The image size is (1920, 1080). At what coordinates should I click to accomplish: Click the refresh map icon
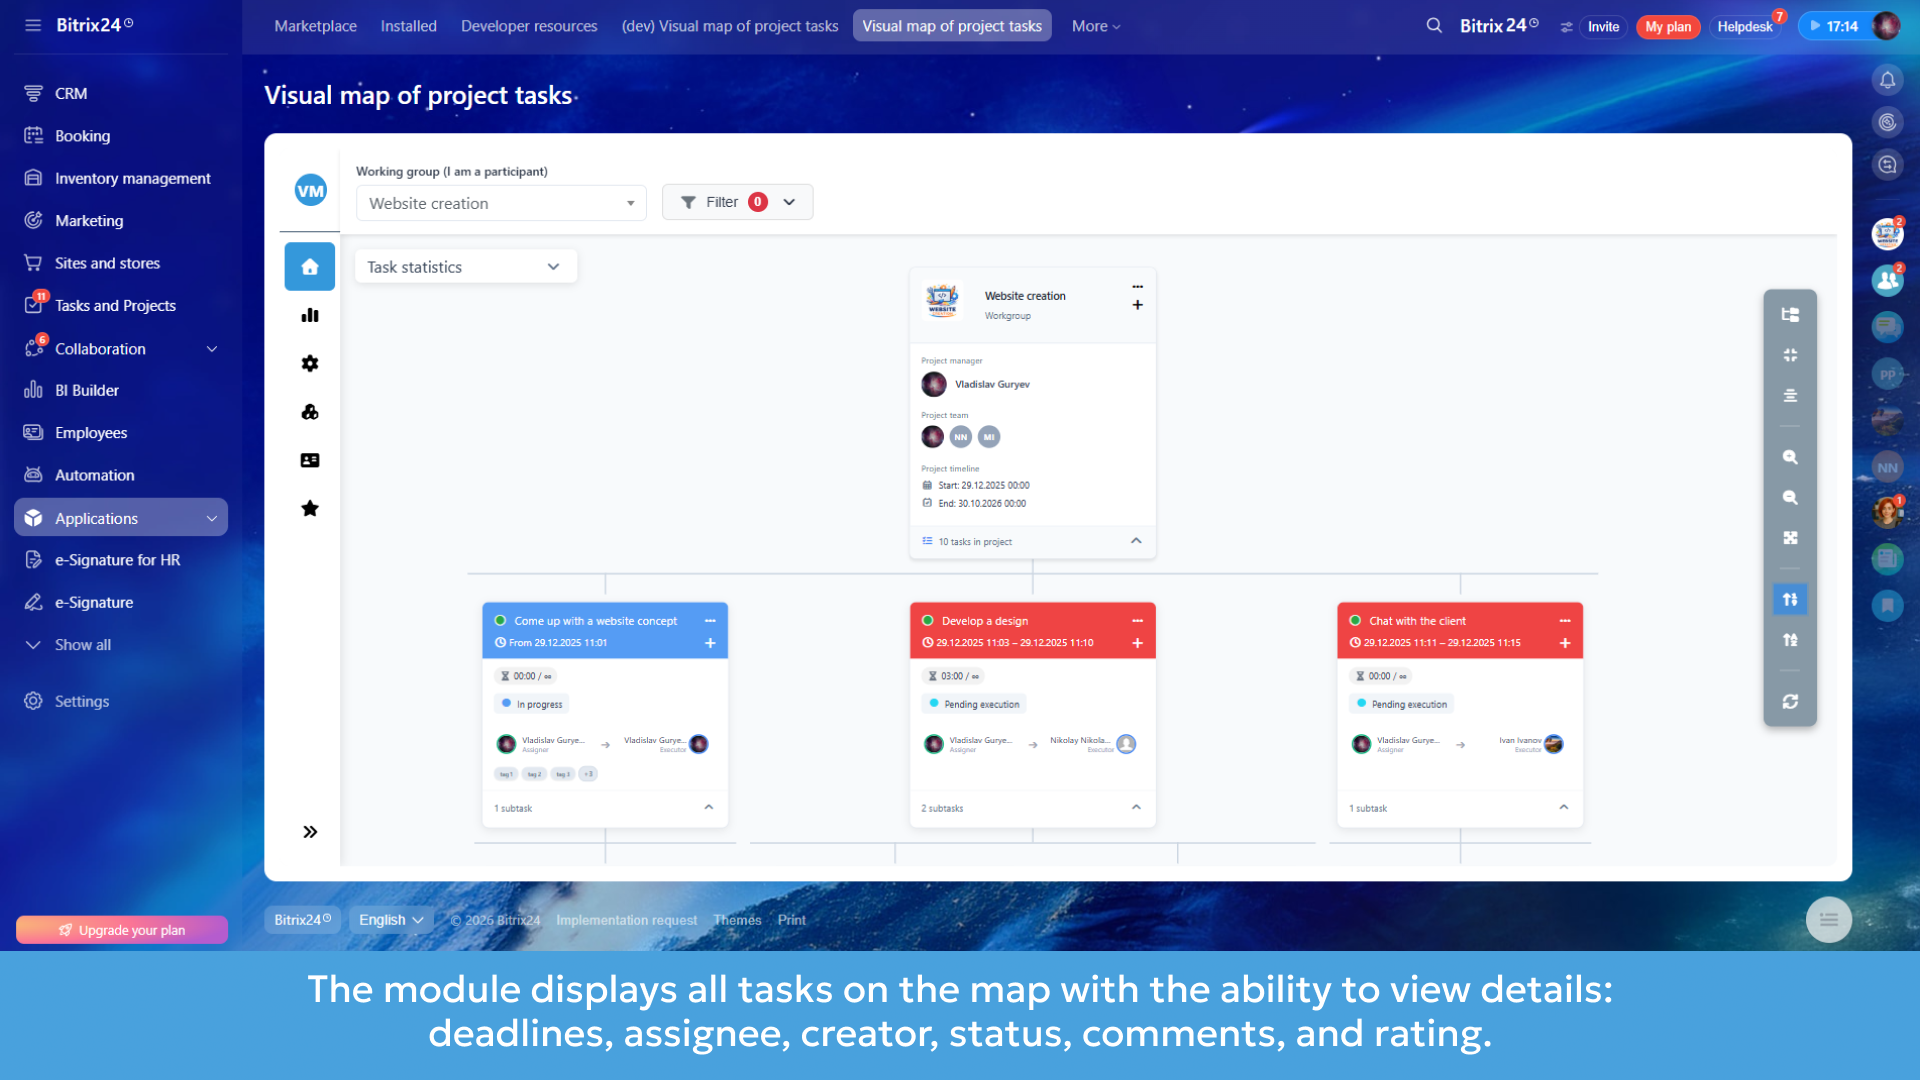[x=1790, y=702]
